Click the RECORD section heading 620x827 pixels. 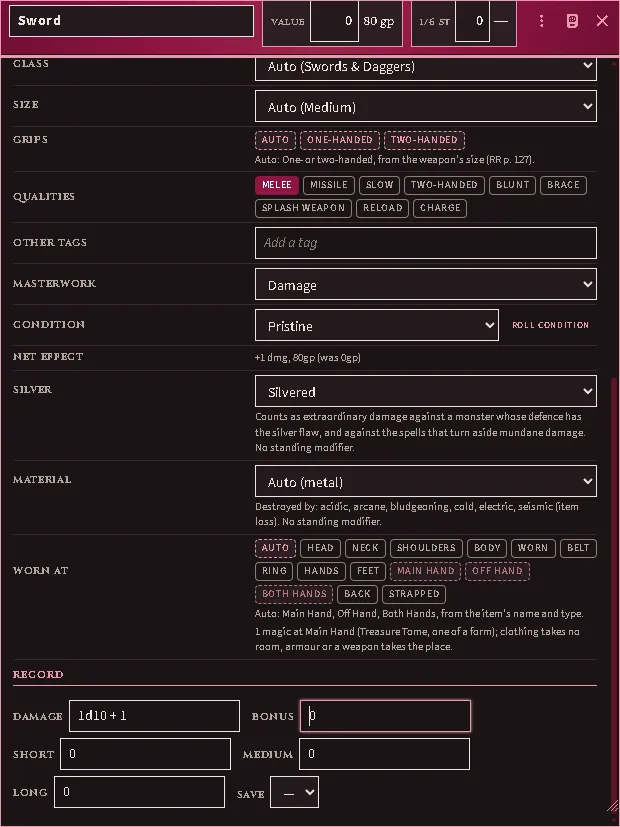(38, 675)
